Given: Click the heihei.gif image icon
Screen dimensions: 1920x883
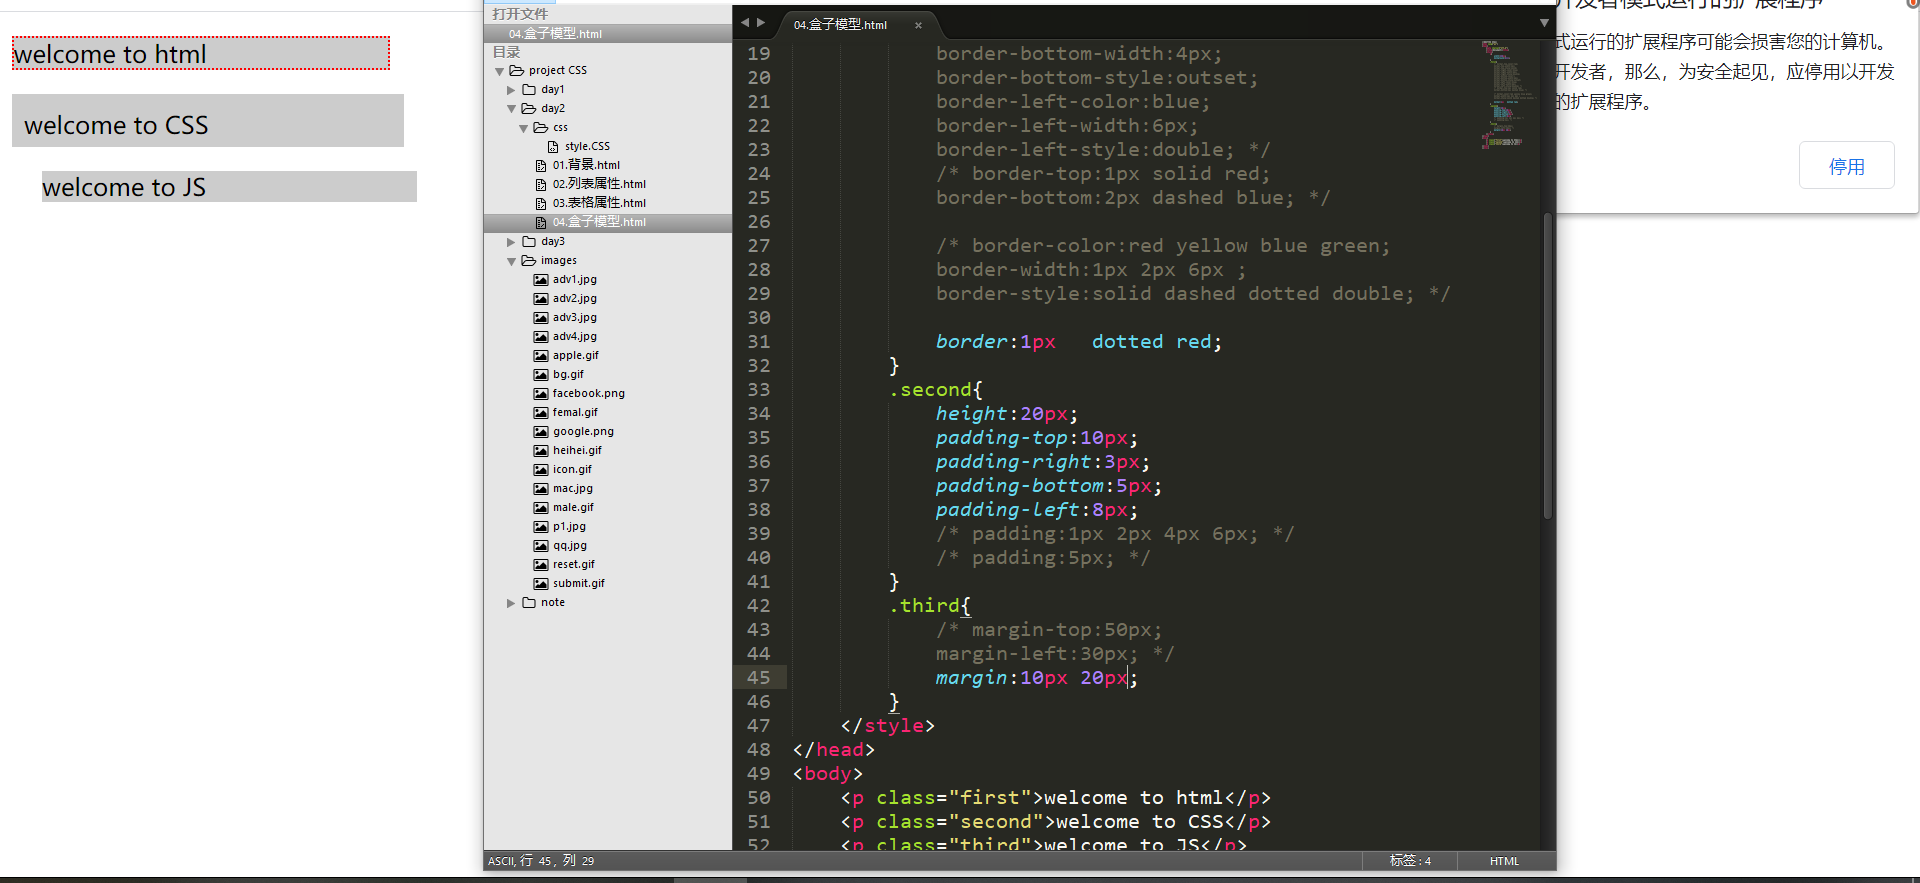Looking at the screenshot, I should pos(541,450).
